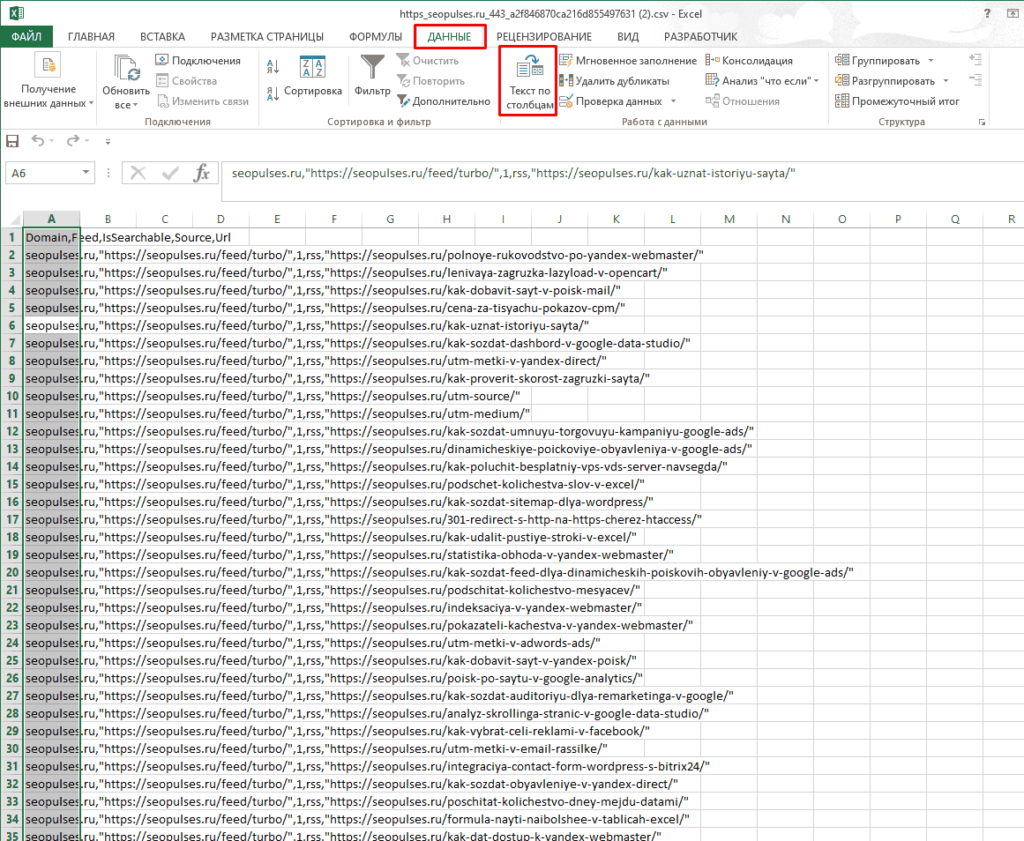Switch to the РАЗРАБОТЧИК tab
This screenshot has width=1024, height=841.
(x=701, y=37)
